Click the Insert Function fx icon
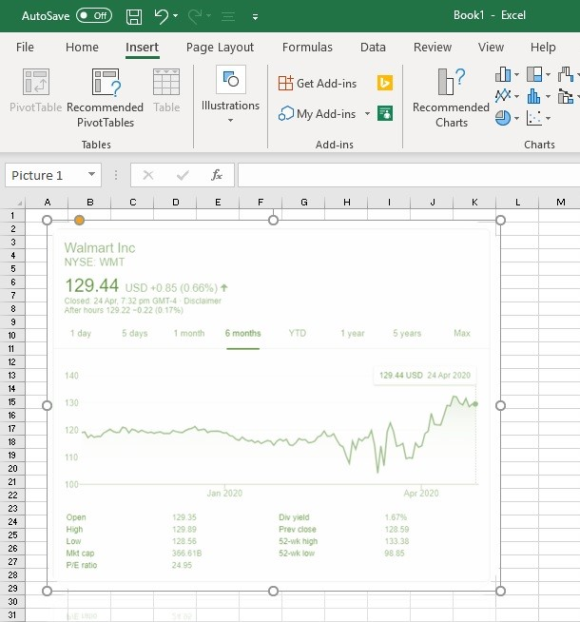This screenshot has width=580, height=622. (x=217, y=175)
